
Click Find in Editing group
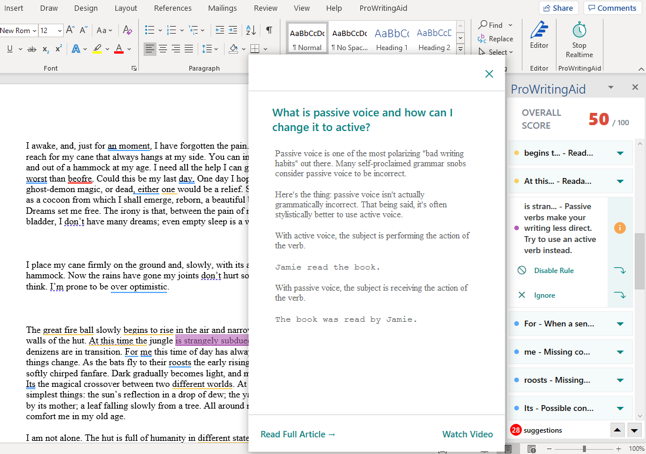pos(496,25)
